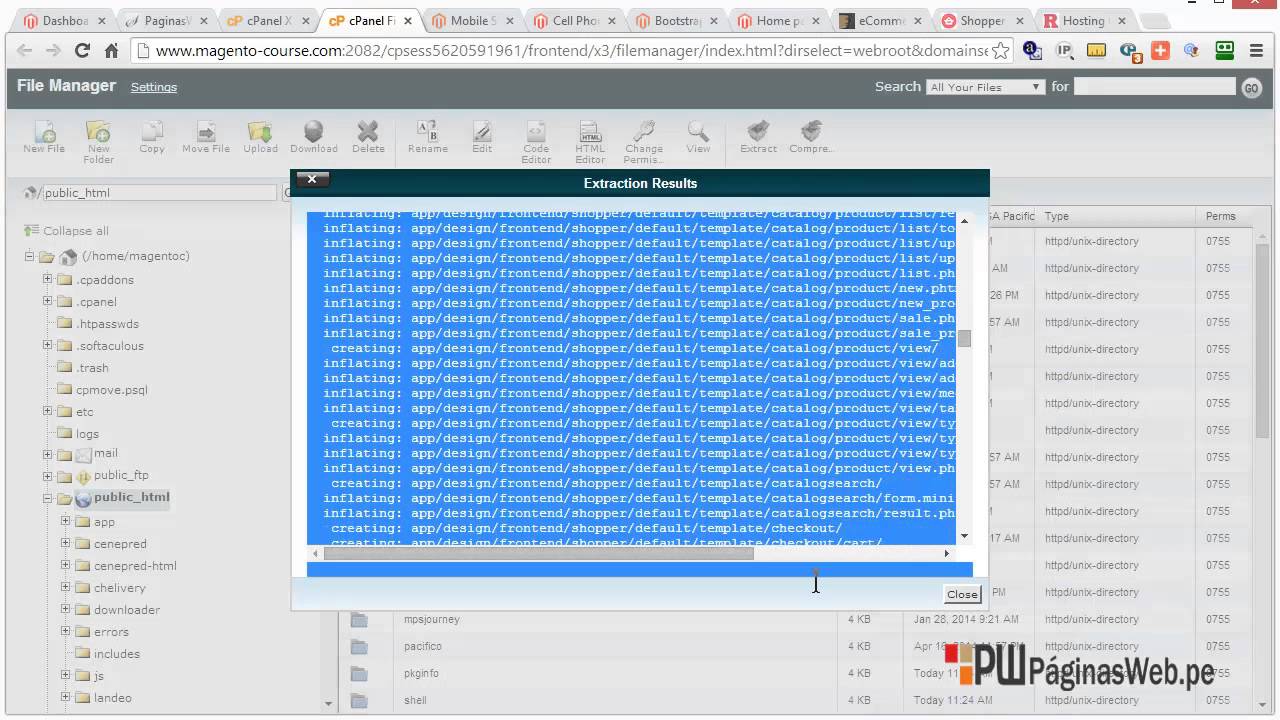Click the Delete toolbar icon
1280x720 pixels.
tap(368, 137)
